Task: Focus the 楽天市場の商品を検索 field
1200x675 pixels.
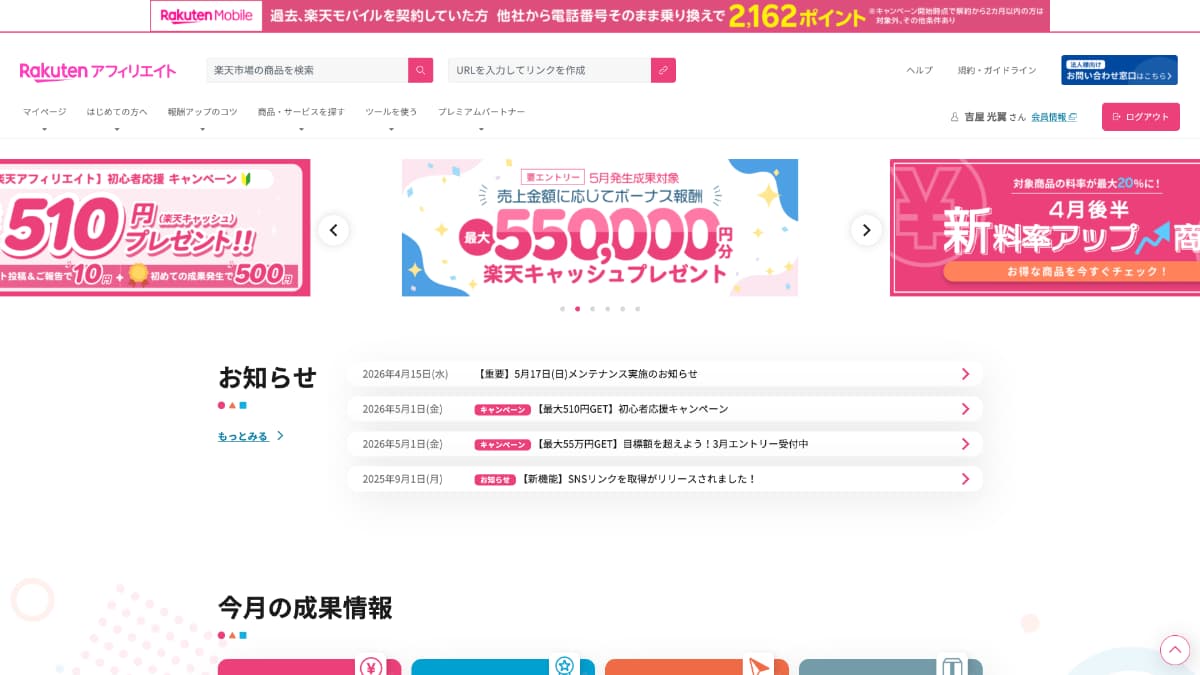Action: click(307, 70)
